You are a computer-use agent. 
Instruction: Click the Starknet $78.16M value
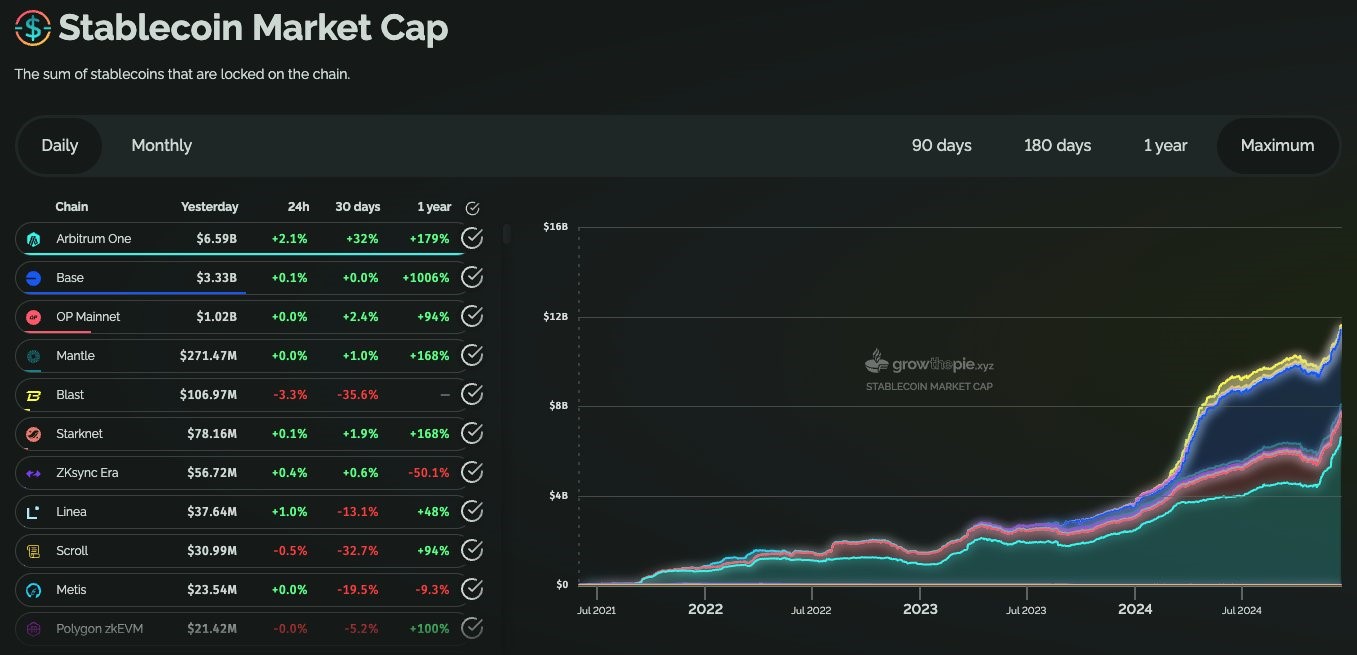(x=212, y=434)
